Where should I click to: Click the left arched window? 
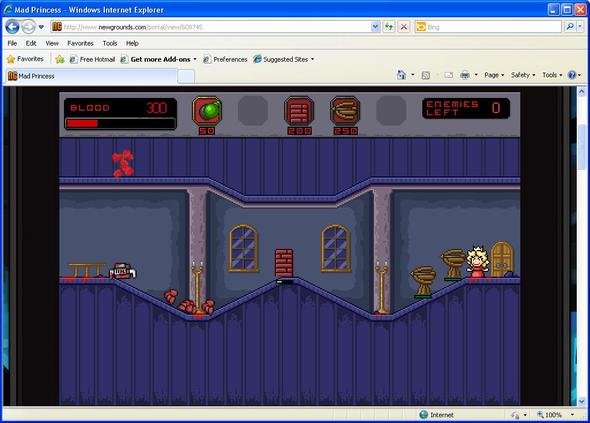pos(243,248)
